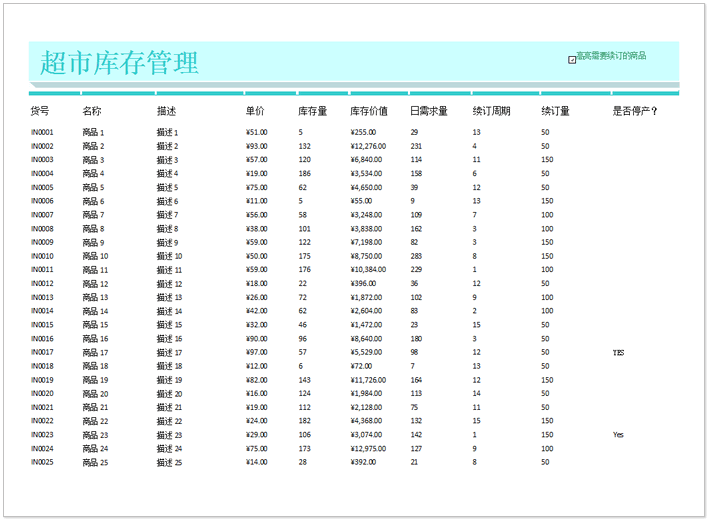
Task: Select the ¥56.00 unit price cell
Action: [256, 215]
